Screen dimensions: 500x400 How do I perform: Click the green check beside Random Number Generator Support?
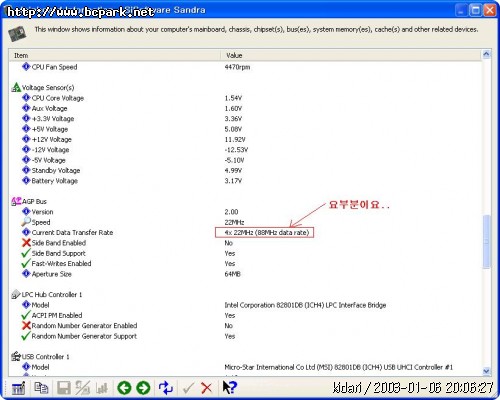(26, 336)
